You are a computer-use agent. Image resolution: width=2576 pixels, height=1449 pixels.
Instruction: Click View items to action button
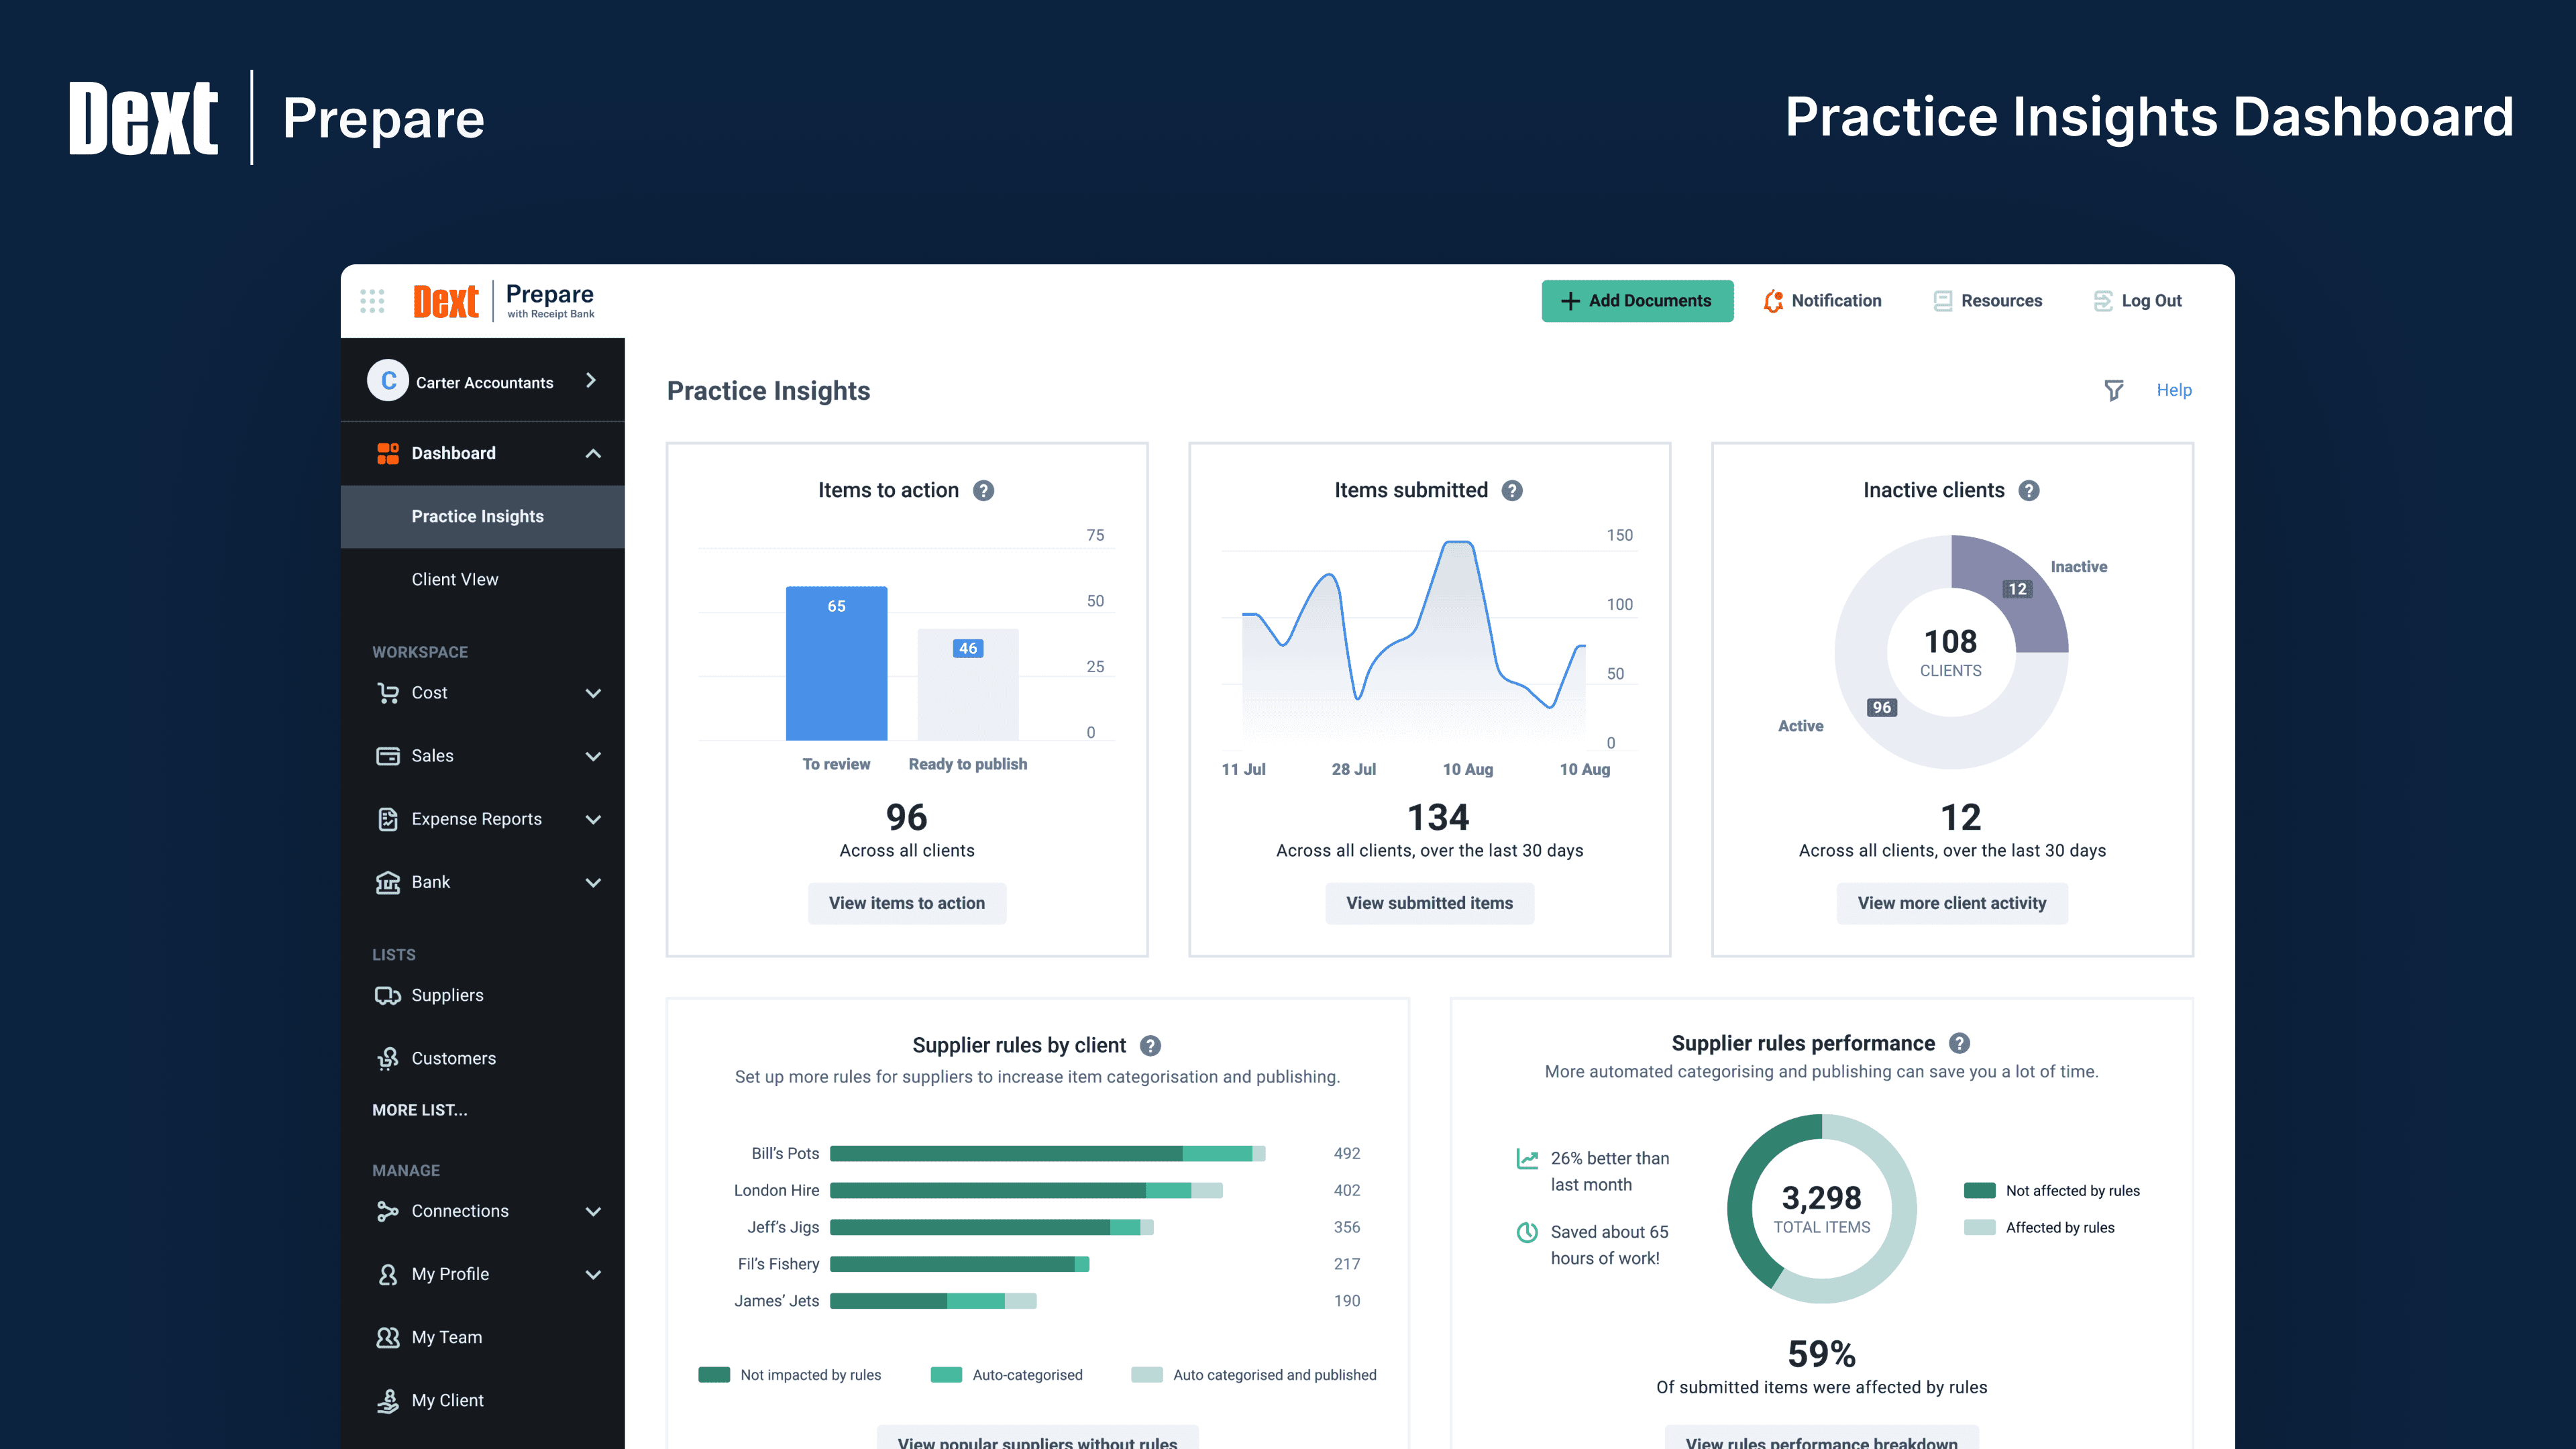click(906, 903)
